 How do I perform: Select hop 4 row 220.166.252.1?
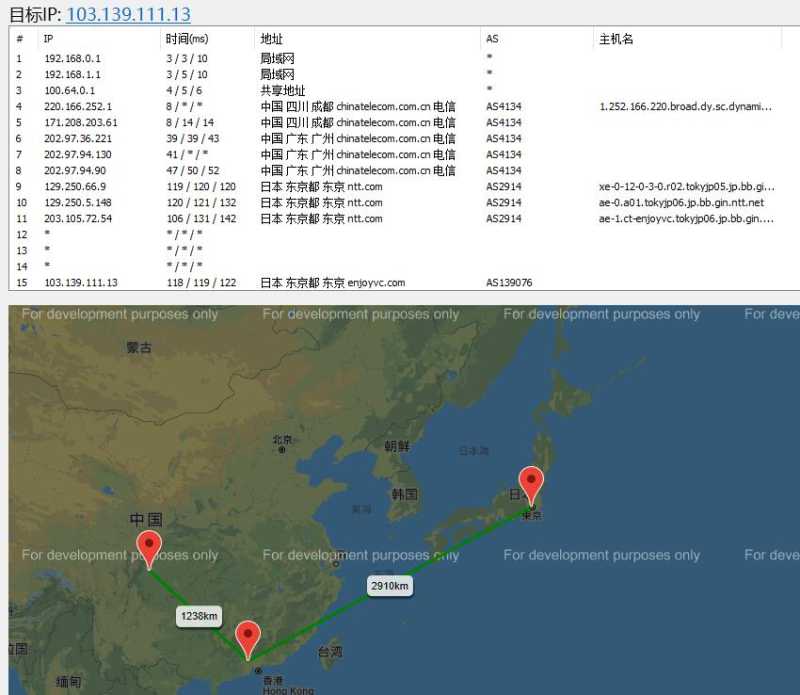pos(403,106)
